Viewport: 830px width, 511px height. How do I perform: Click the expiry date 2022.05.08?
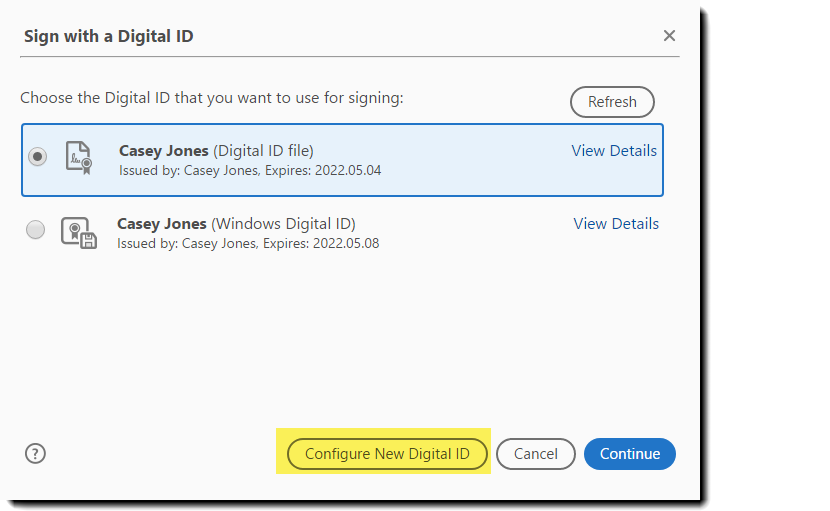[x=347, y=243]
